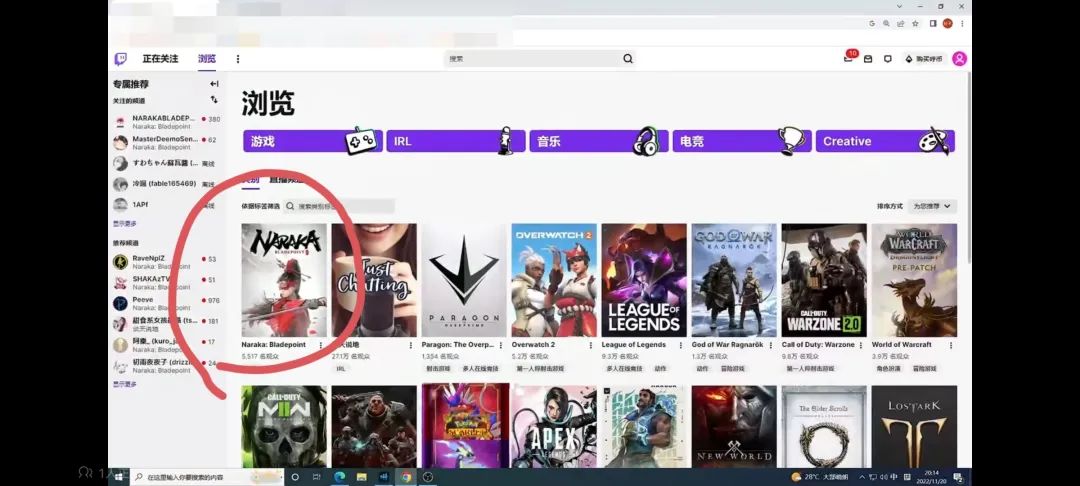The image size is (1080, 486).
Task: Click the top search input field
Action: (532, 59)
